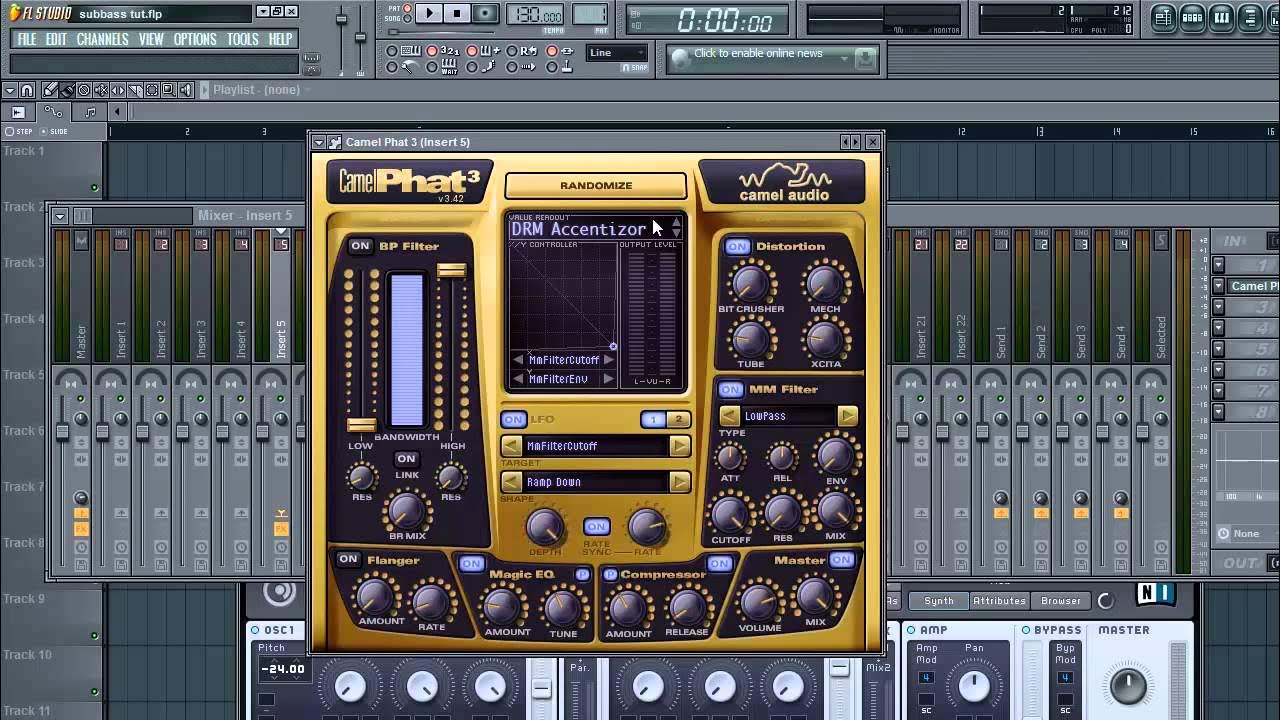Screen dimensions: 1280x720
Task: Click right arrow of X controller MmFilterCutoff
Action: (x=608, y=360)
